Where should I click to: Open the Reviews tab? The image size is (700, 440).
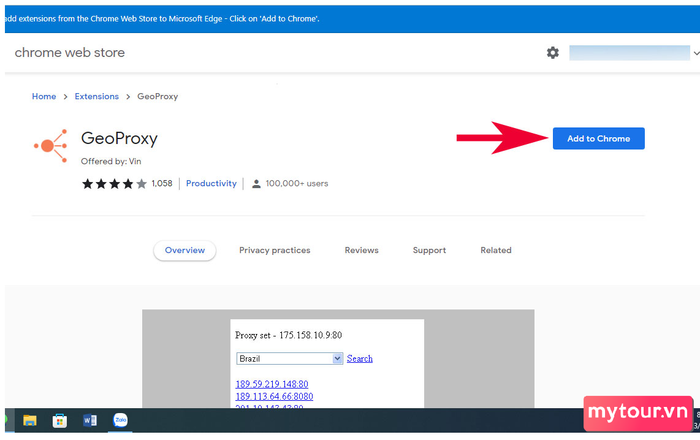coord(362,250)
